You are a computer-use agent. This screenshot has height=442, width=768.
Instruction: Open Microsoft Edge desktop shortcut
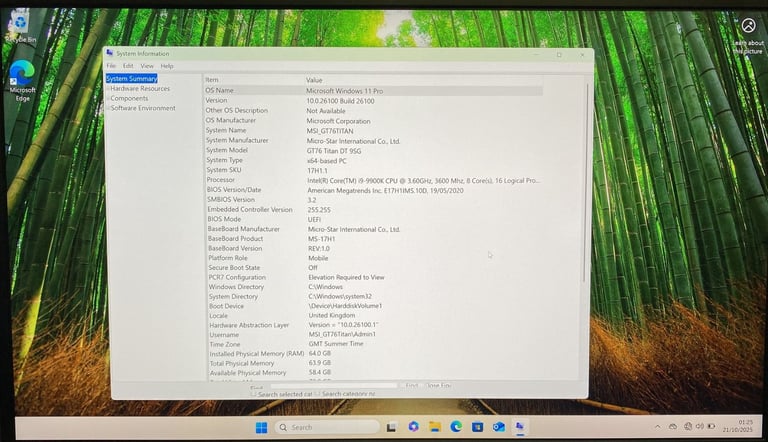click(22, 81)
